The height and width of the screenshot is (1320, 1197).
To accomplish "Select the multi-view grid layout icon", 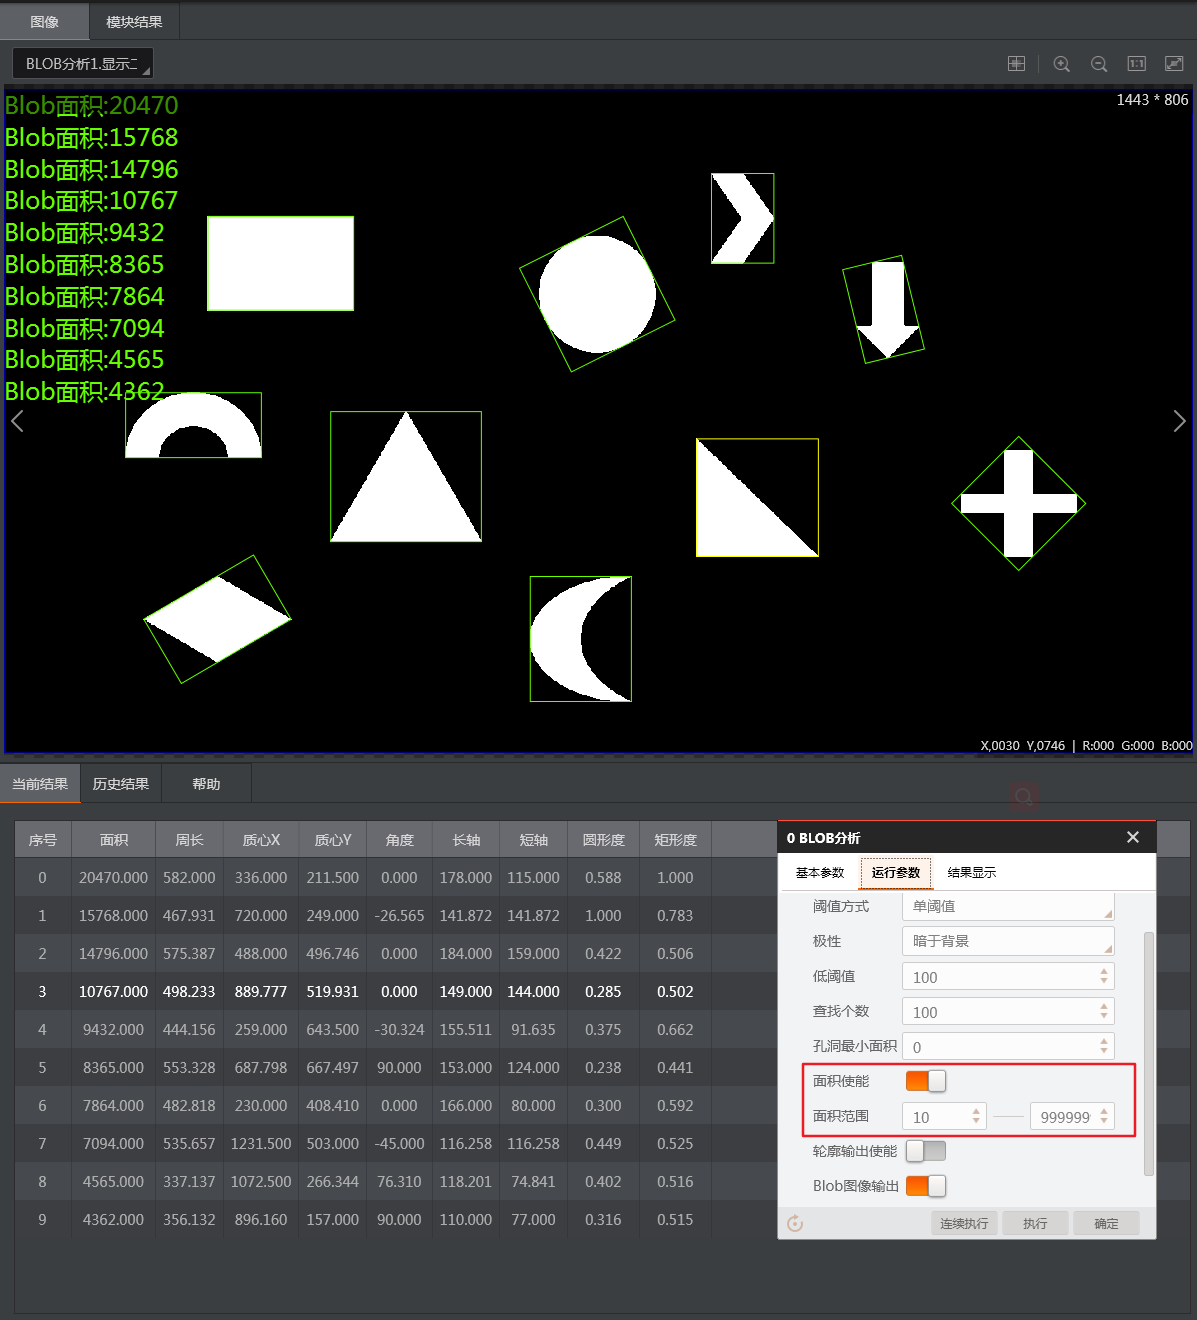I will pos(1016,63).
